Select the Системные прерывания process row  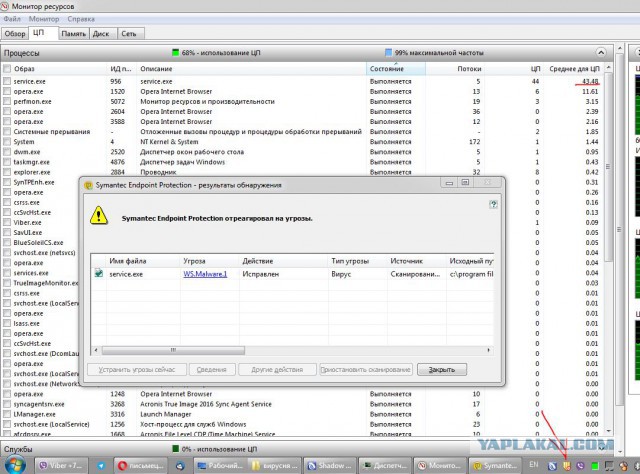(304, 131)
